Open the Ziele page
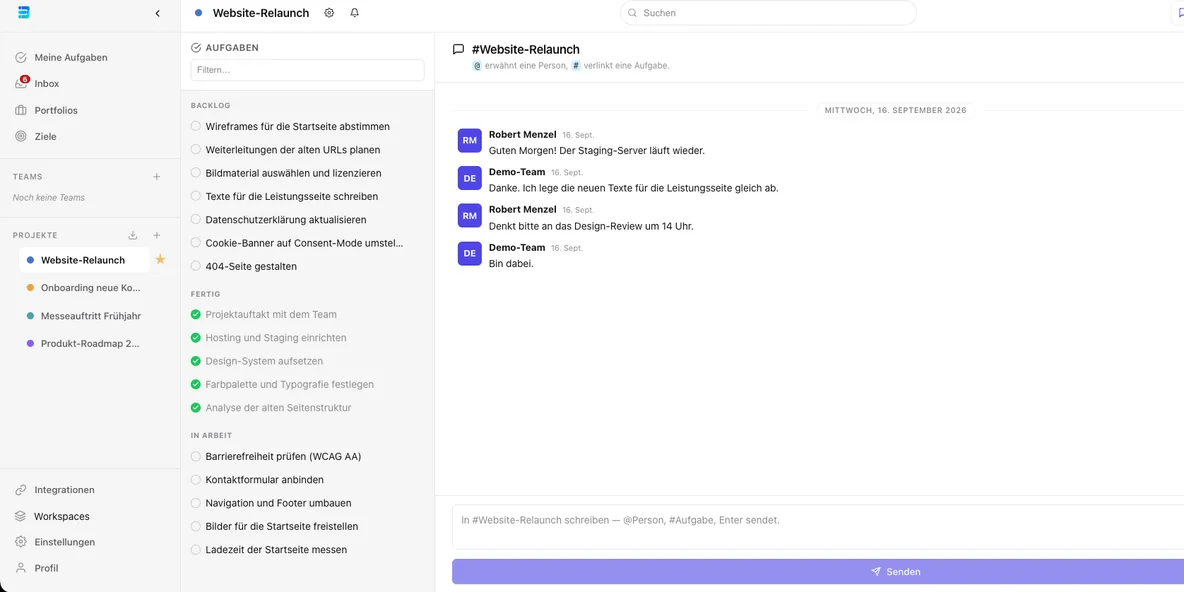The height and width of the screenshot is (592, 1184). coord(45,137)
